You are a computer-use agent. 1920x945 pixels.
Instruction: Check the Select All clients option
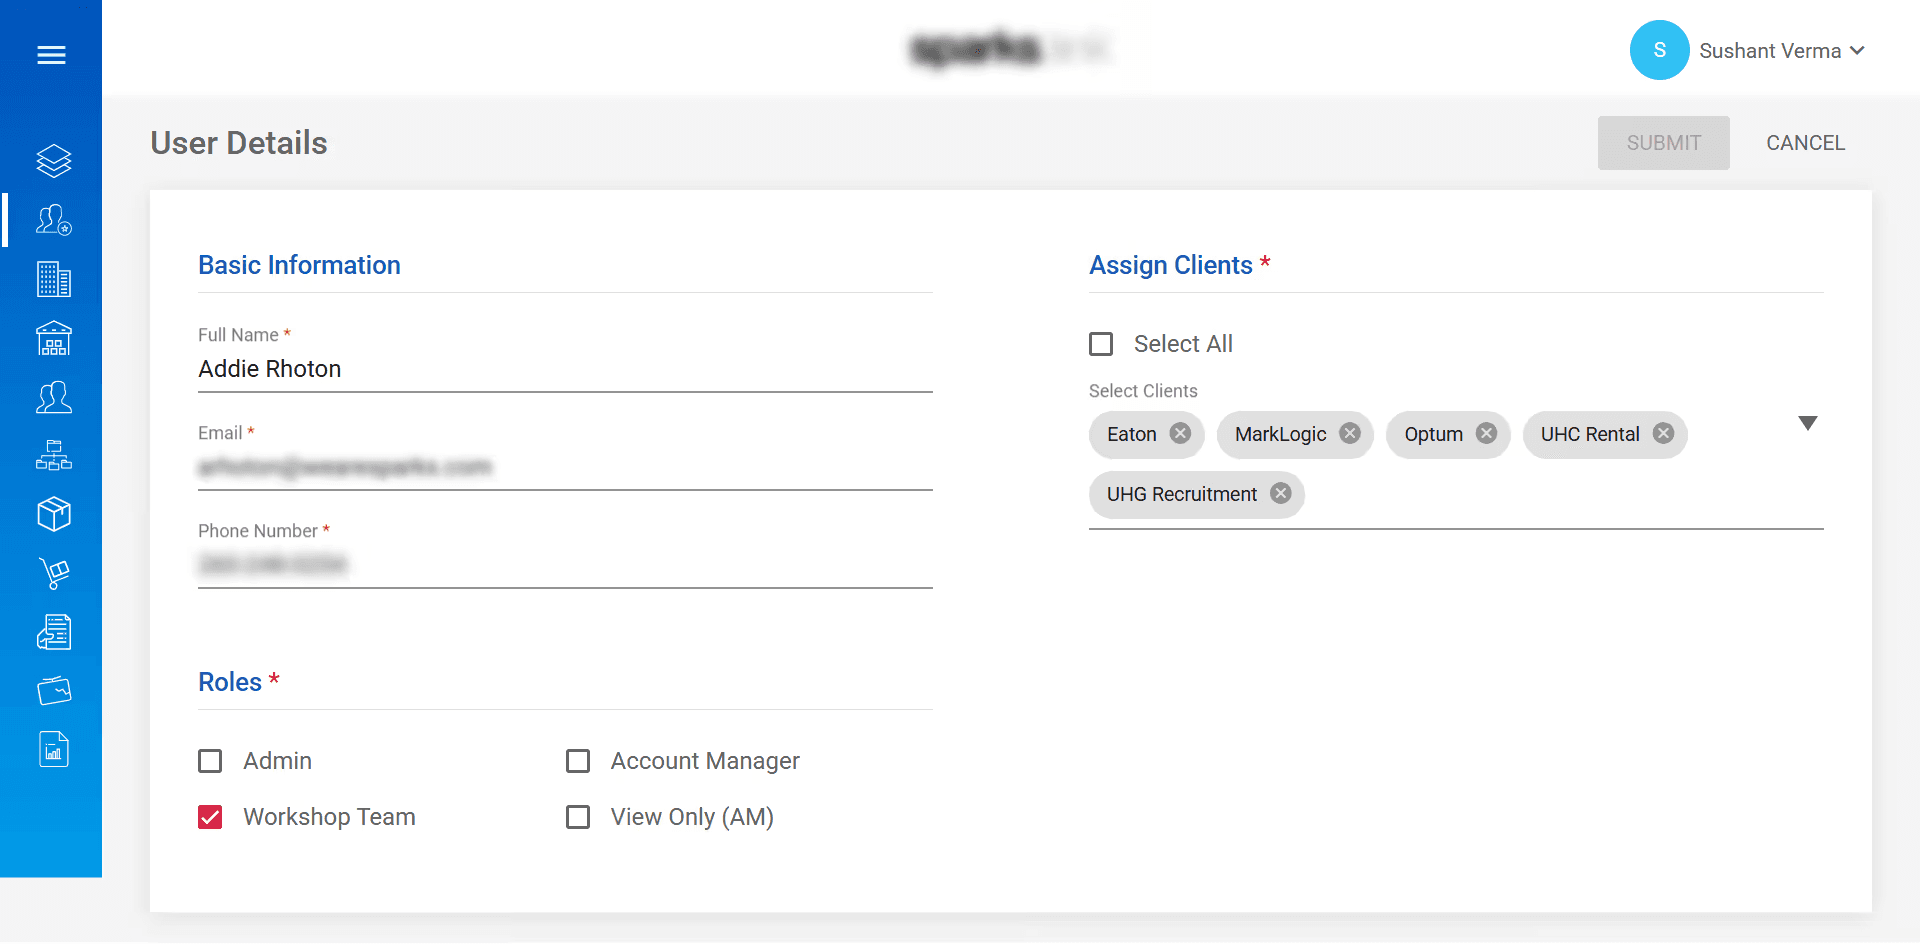tap(1101, 344)
